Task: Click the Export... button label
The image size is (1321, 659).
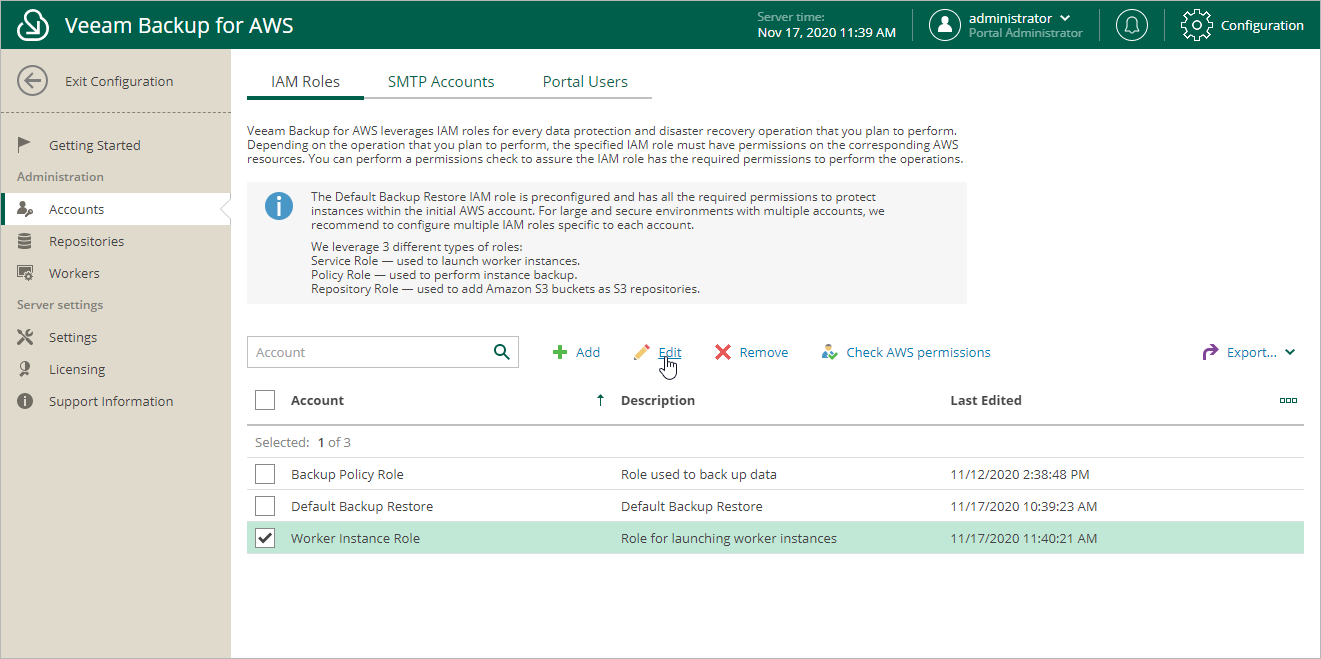Action: pyautogui.click(x=1252, y=352)
